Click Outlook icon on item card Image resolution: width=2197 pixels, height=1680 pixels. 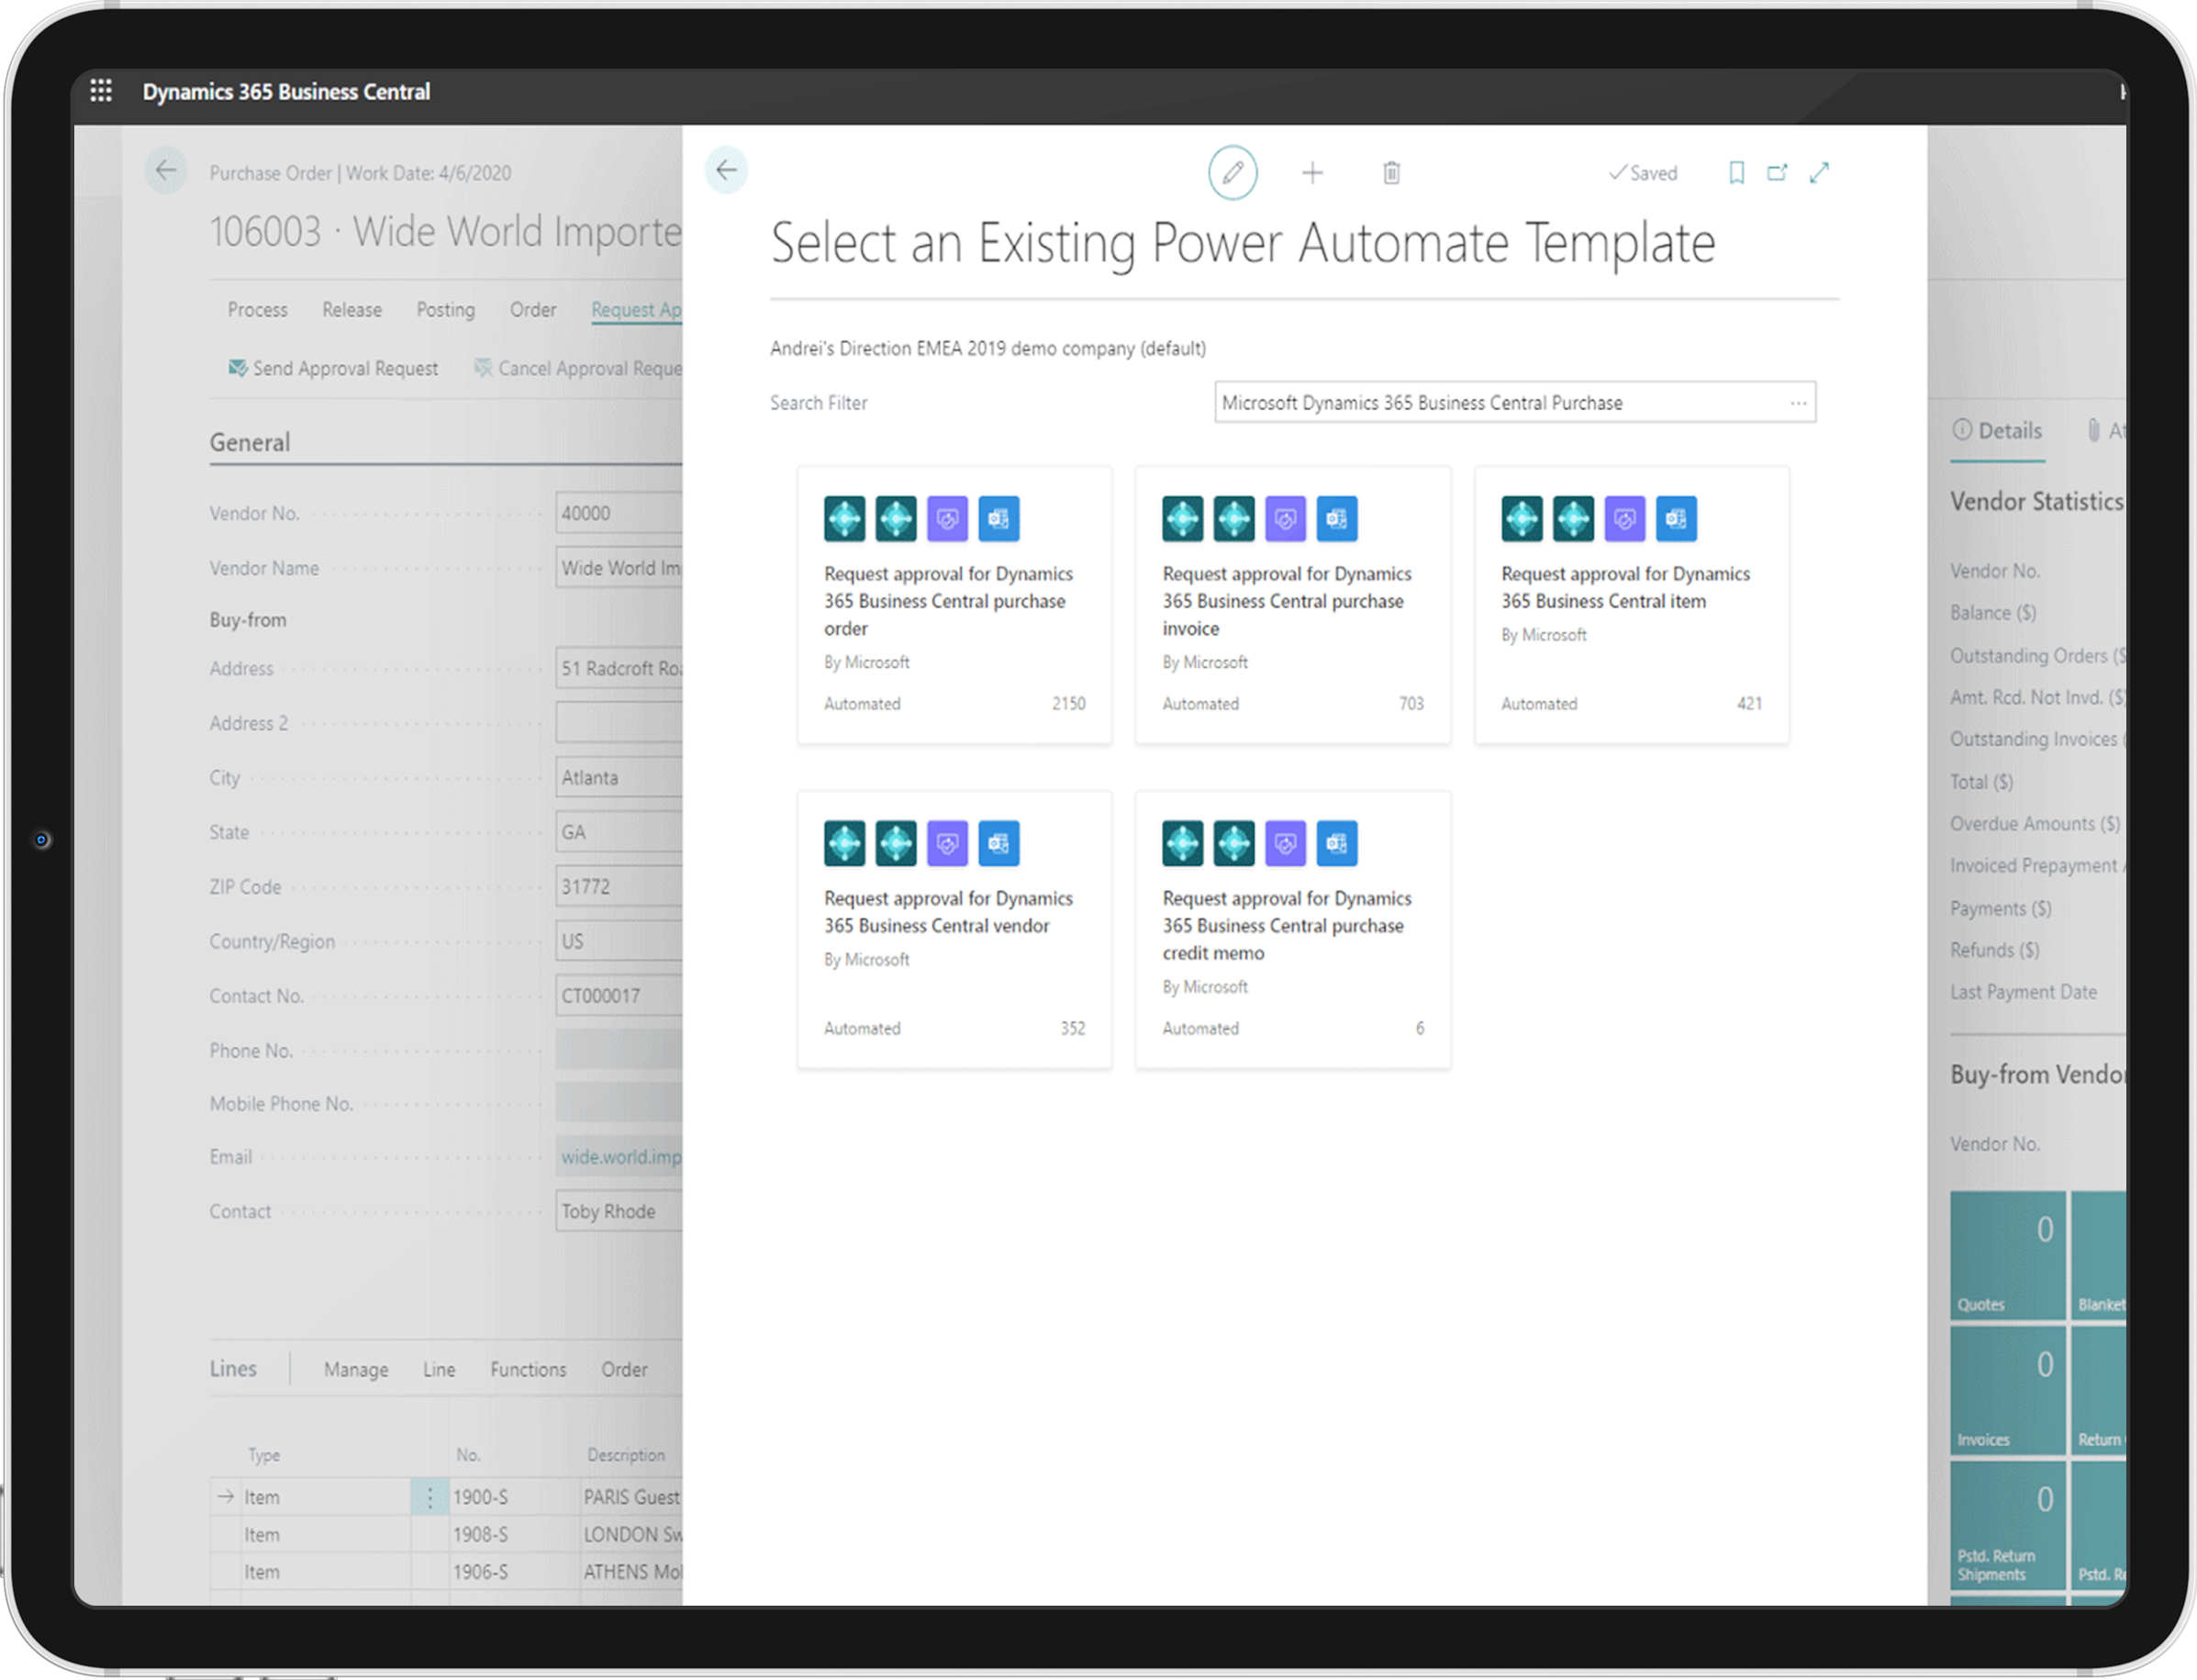pyautogui.click(x=1676, y=519)
